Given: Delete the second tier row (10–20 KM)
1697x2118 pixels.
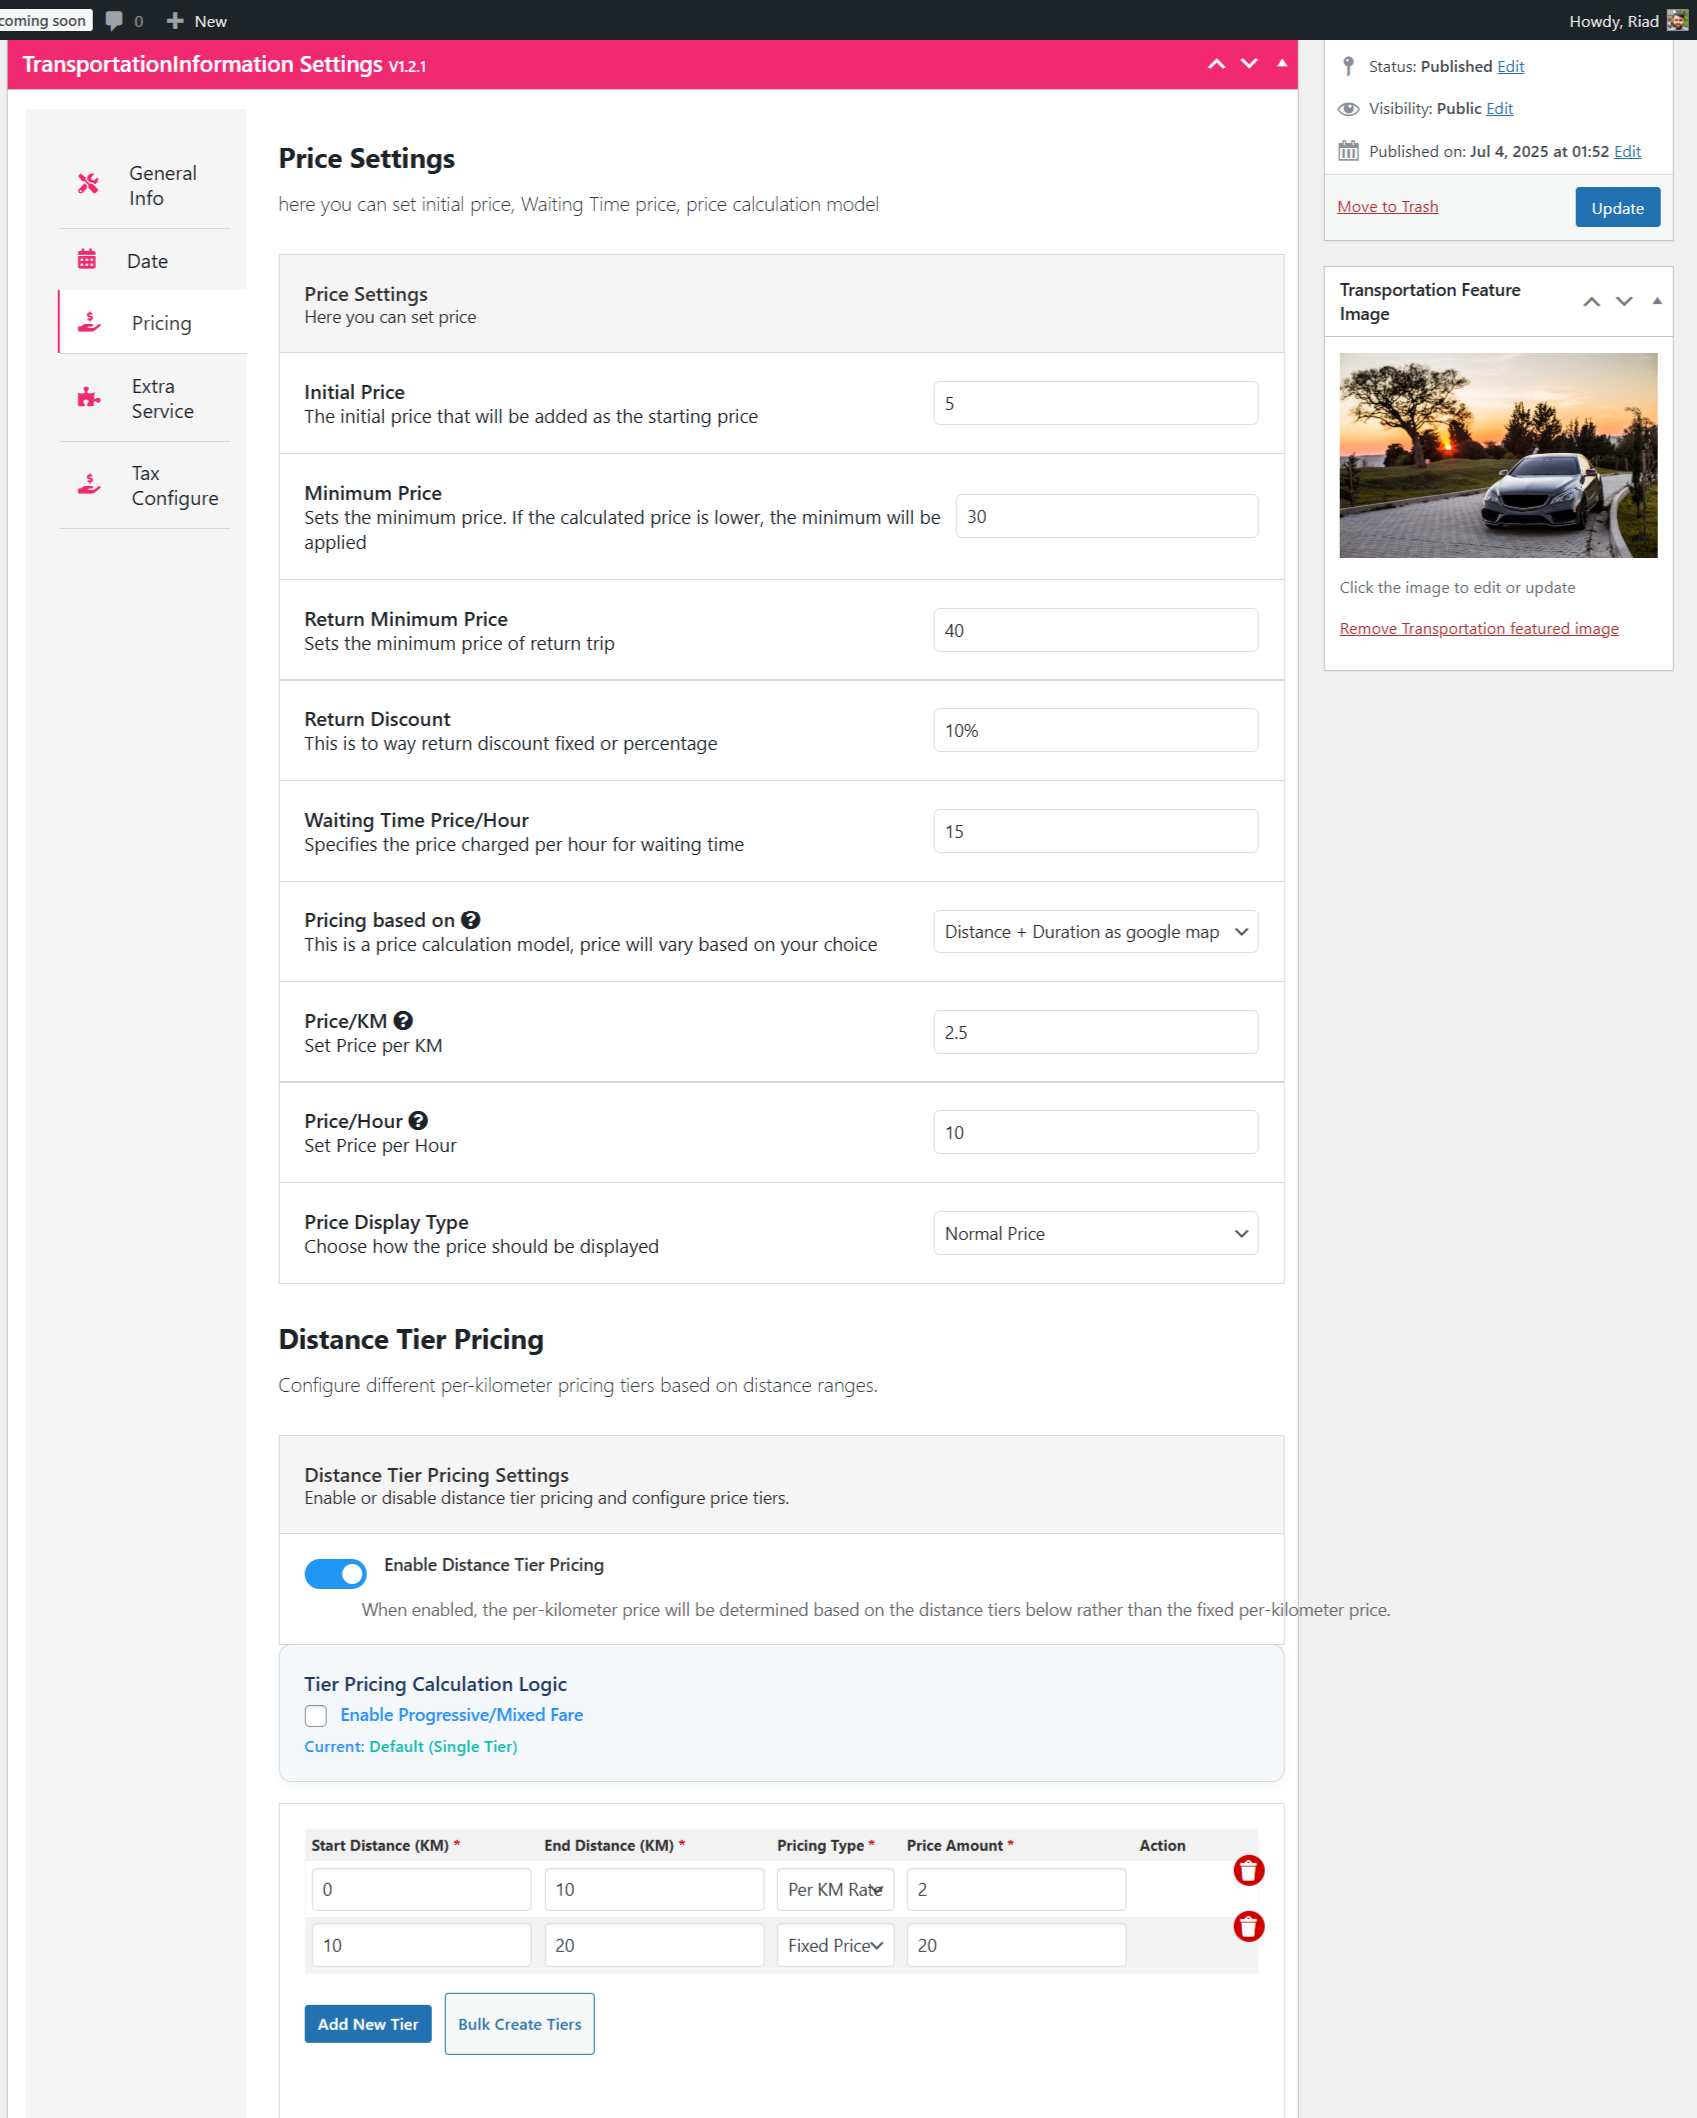Looking at the screenshot, I should [1248, 1926].
